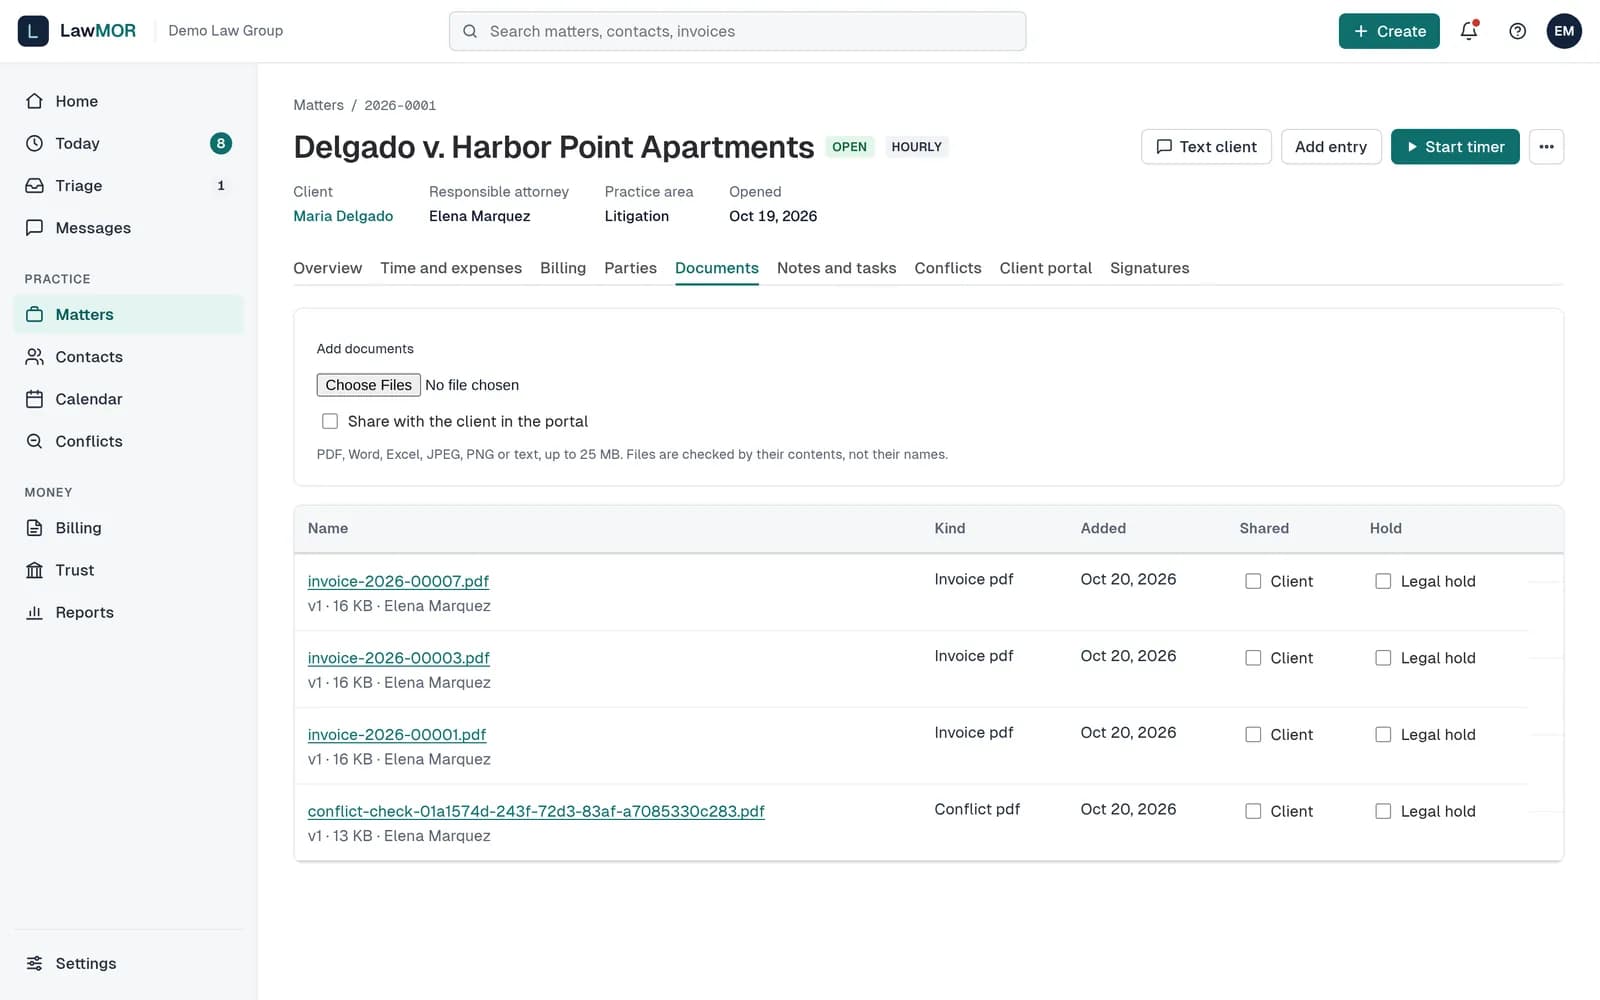Open the EM user avatar menu

pos(1564,31)
